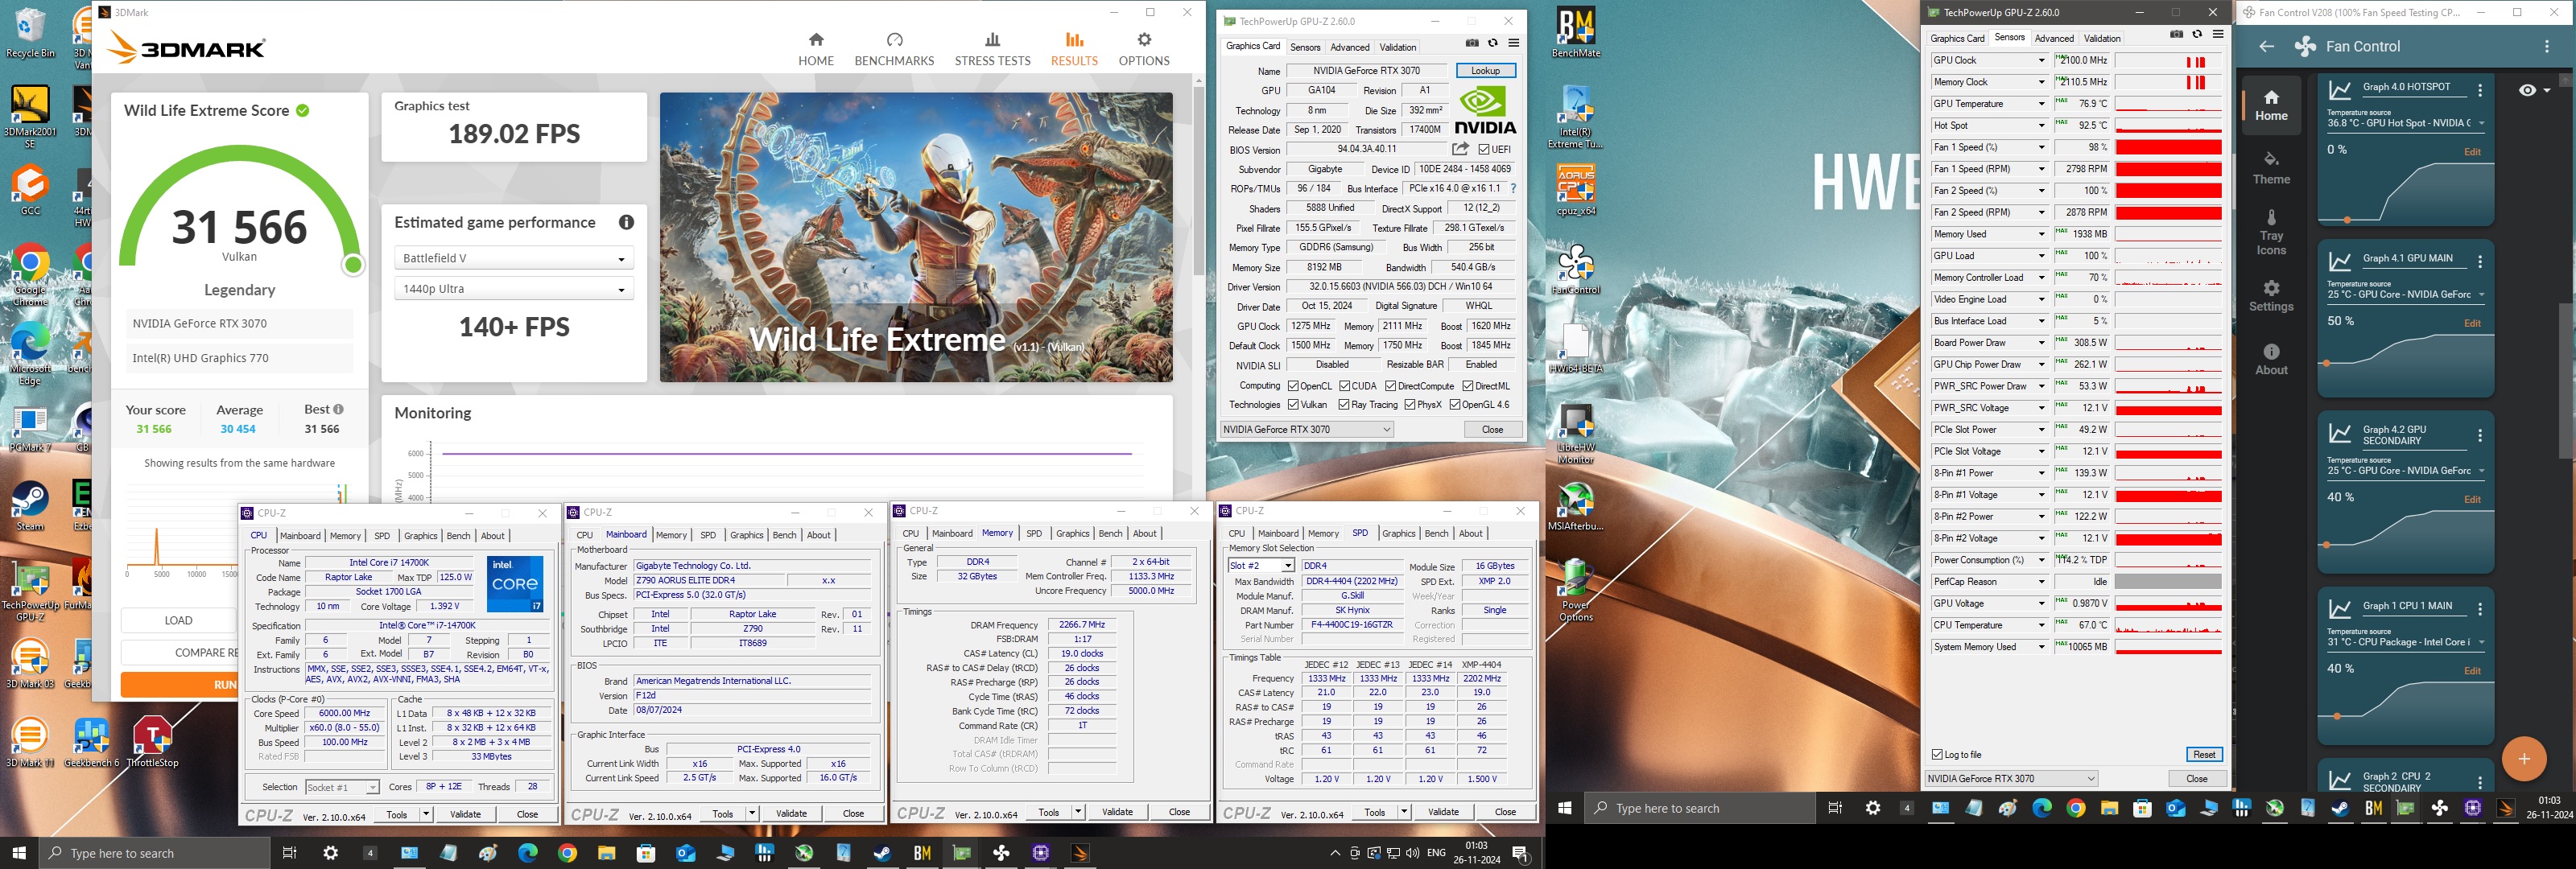Enable Log to file in GPU-Z Sensors
The image size is (2576, 869).
[1938, 755]
